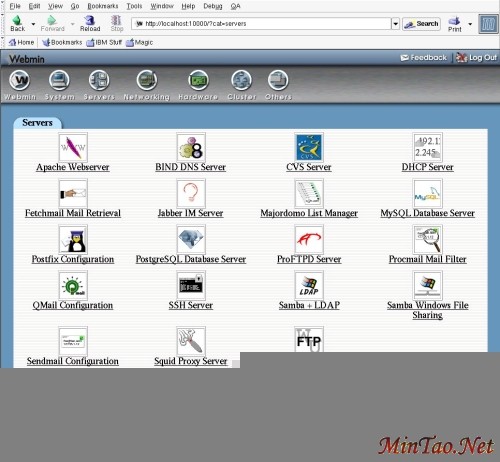Expand the Forward history dropdown arrow
Viewport: 500px width, 462px height.
pos(72,24)
